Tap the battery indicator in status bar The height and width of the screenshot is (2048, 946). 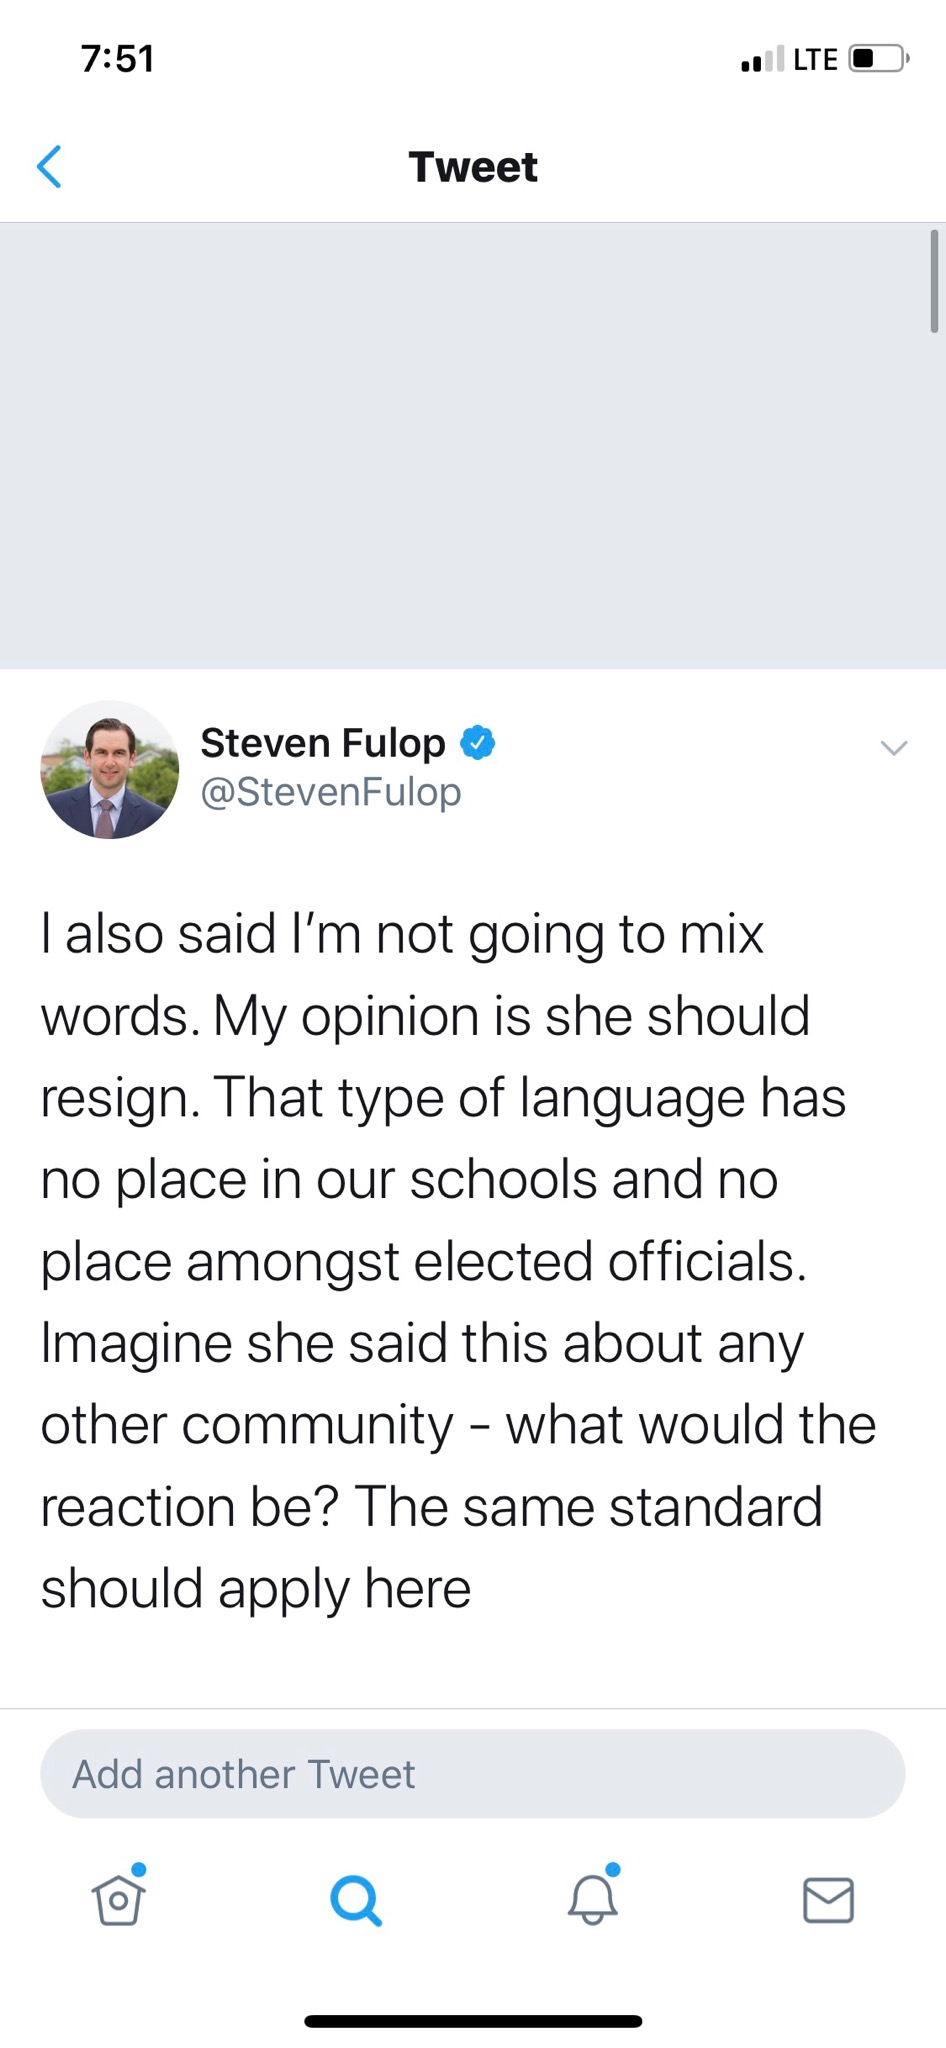pyautogui.click(x=877, y=59)
